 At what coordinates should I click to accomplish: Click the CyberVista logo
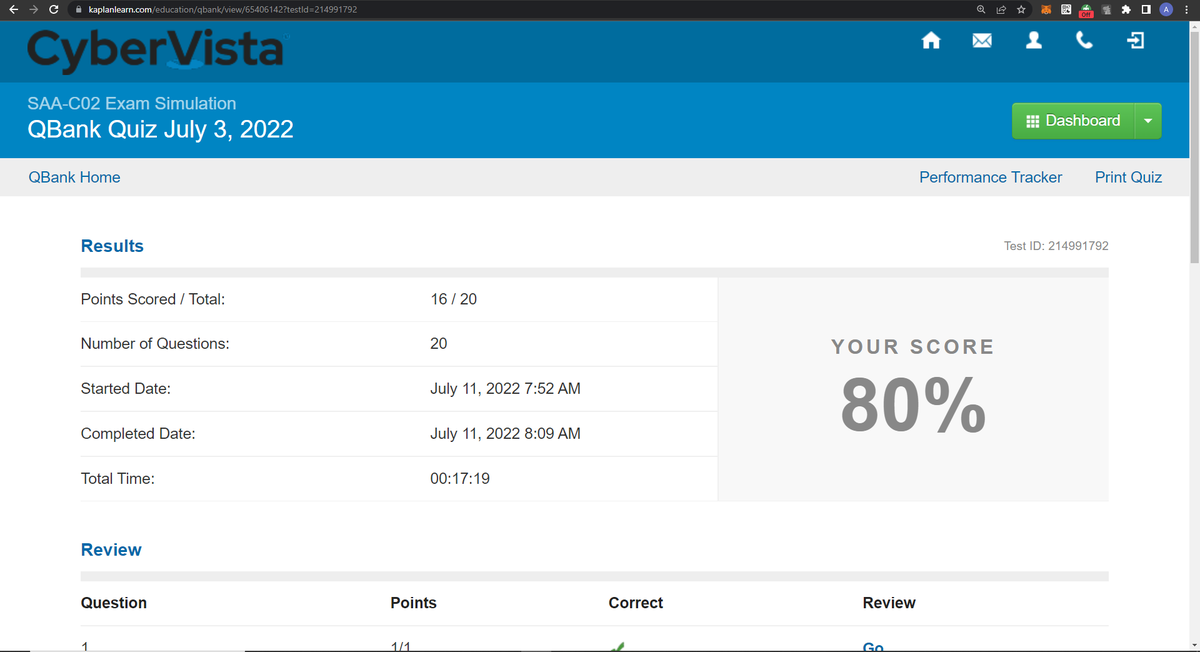pos(155,48)
